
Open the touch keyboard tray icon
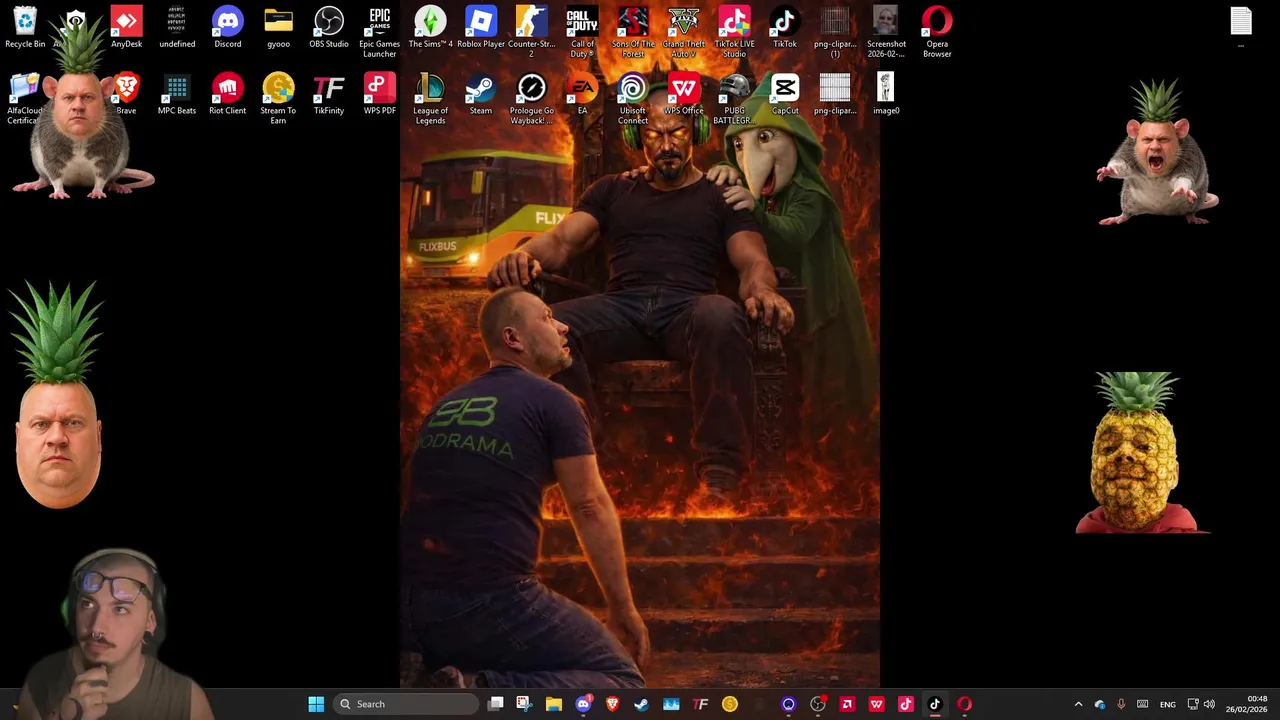[x=1142, y=704]
